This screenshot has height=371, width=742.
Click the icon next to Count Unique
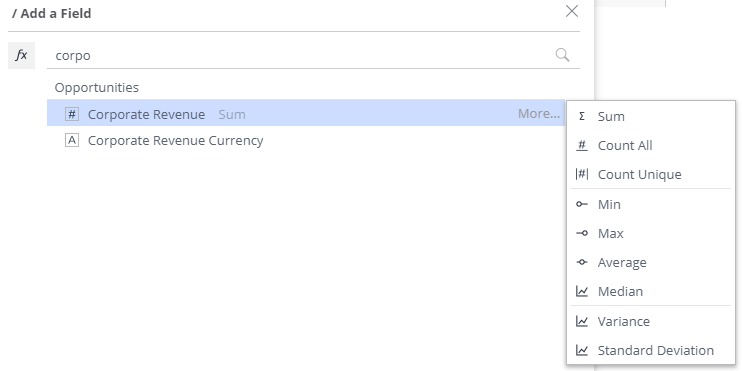point(582,174)
